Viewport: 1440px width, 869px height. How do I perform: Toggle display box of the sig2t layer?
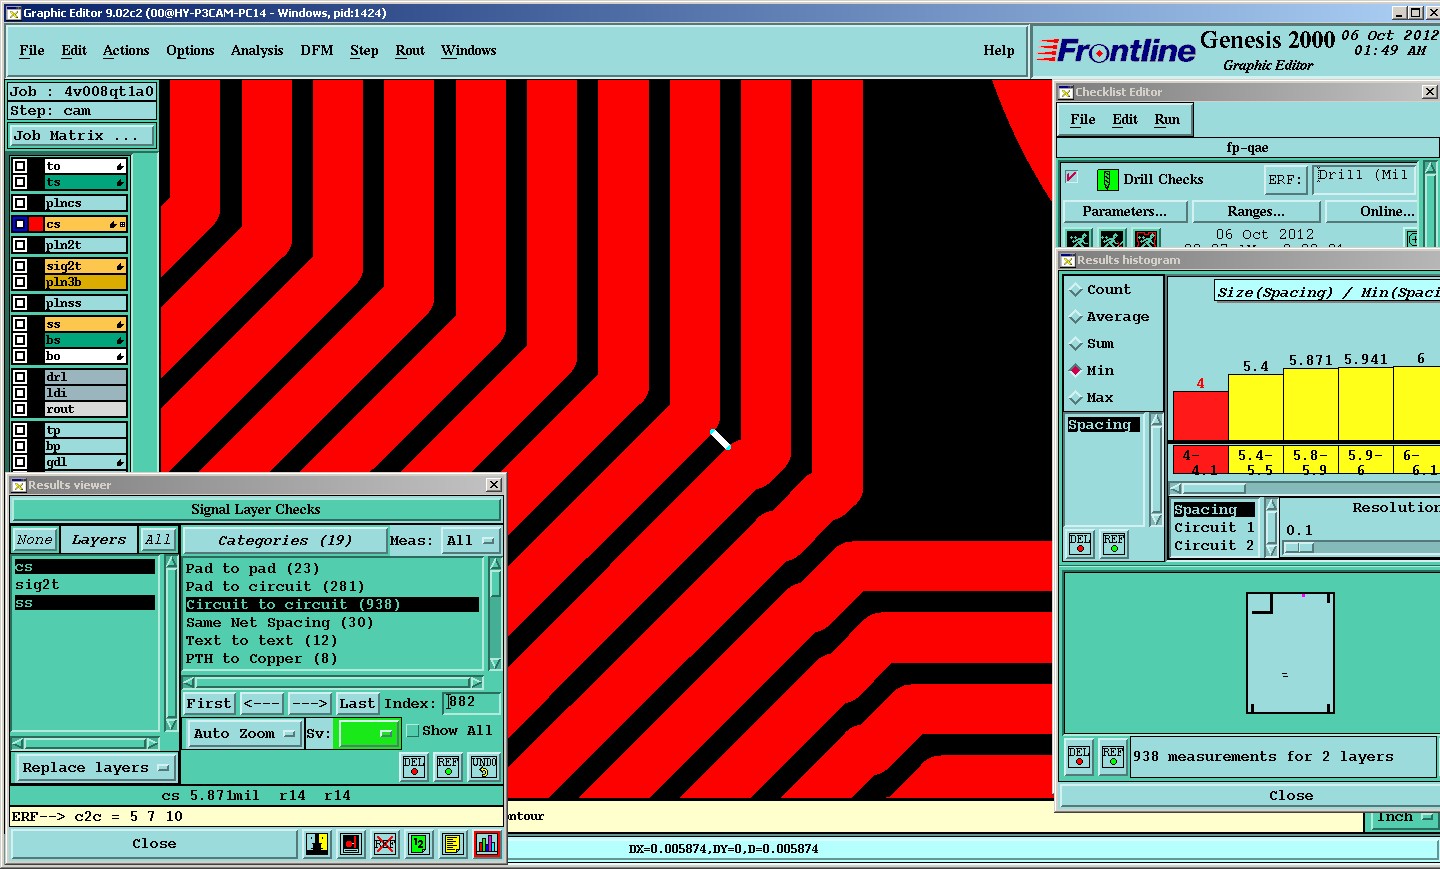pyautogui.click(x=20, y=266)
